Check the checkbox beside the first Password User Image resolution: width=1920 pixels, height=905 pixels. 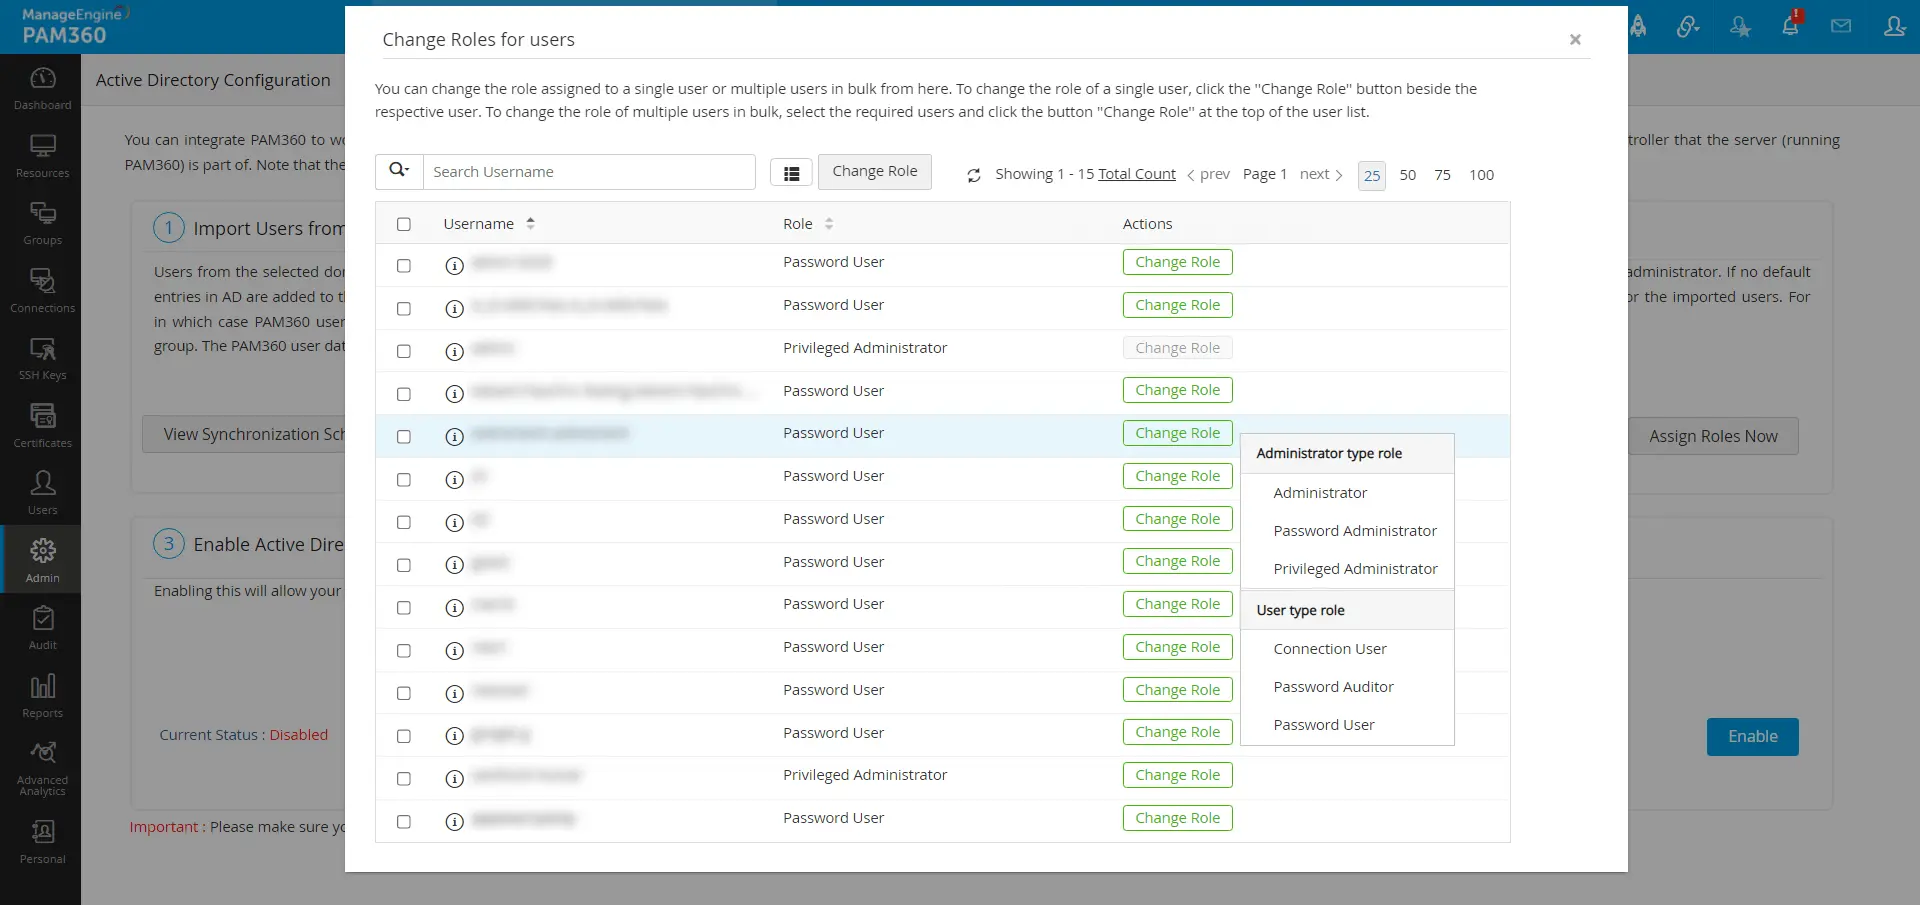(404, 266)
